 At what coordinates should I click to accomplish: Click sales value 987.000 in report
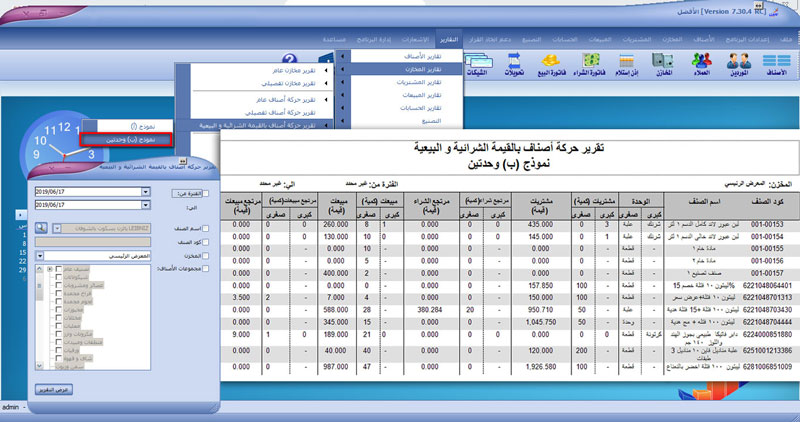337,366
